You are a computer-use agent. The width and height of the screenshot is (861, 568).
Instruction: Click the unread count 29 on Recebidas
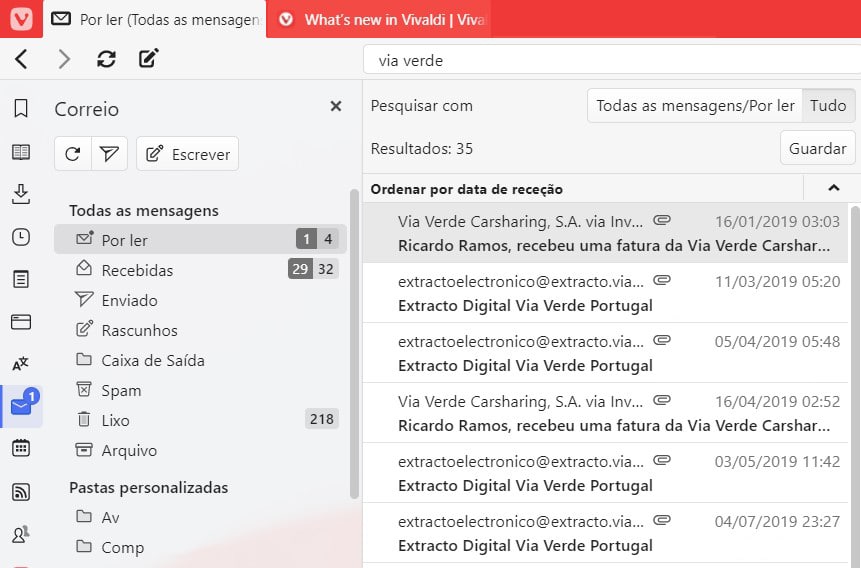point(300,269)
